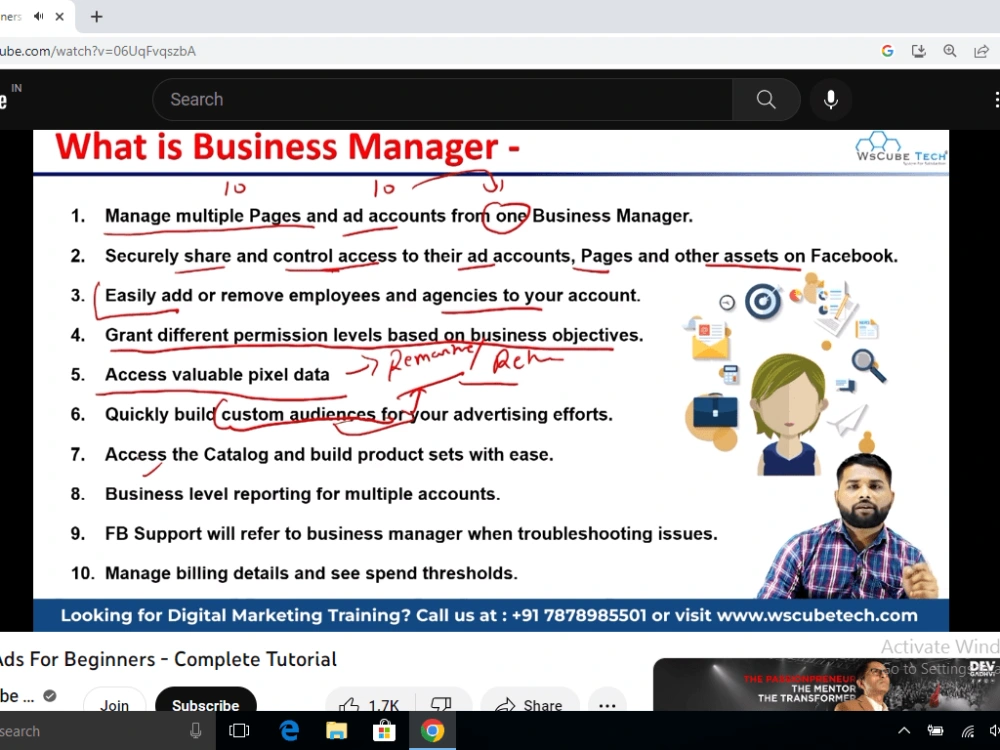Click the WsCube Tech logo in video
This screenshot has height=750, width=1000.
[901, 149]
